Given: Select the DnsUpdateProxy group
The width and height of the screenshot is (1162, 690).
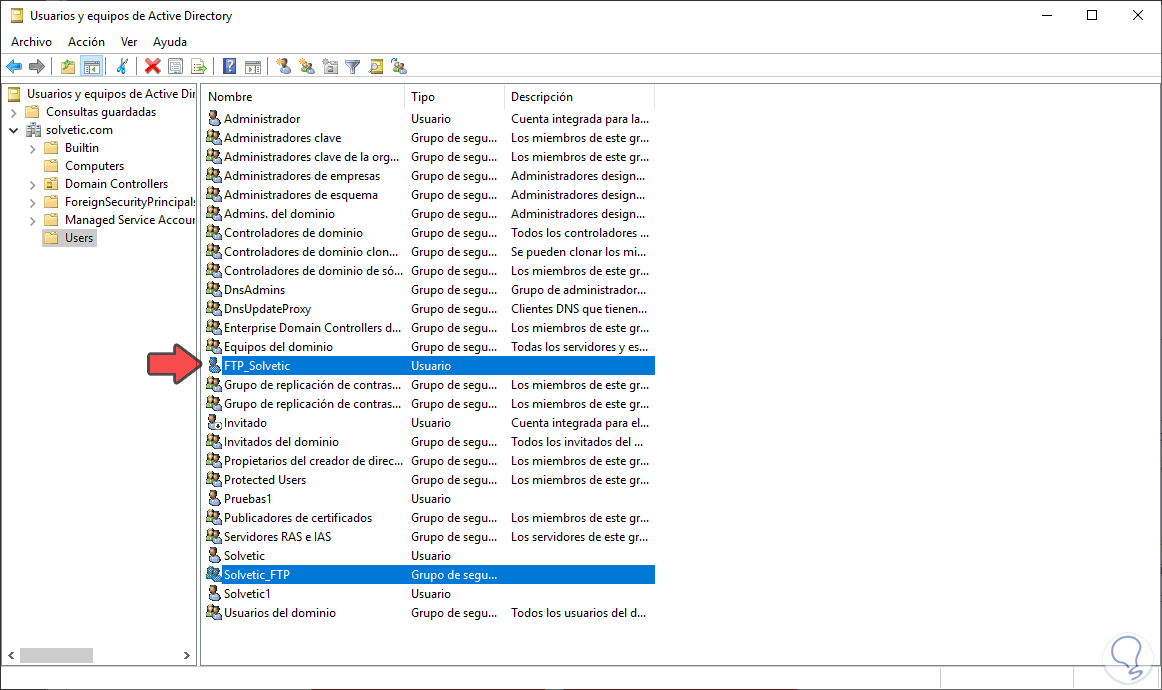Looking at the screenshot, I should click(428, 309).
